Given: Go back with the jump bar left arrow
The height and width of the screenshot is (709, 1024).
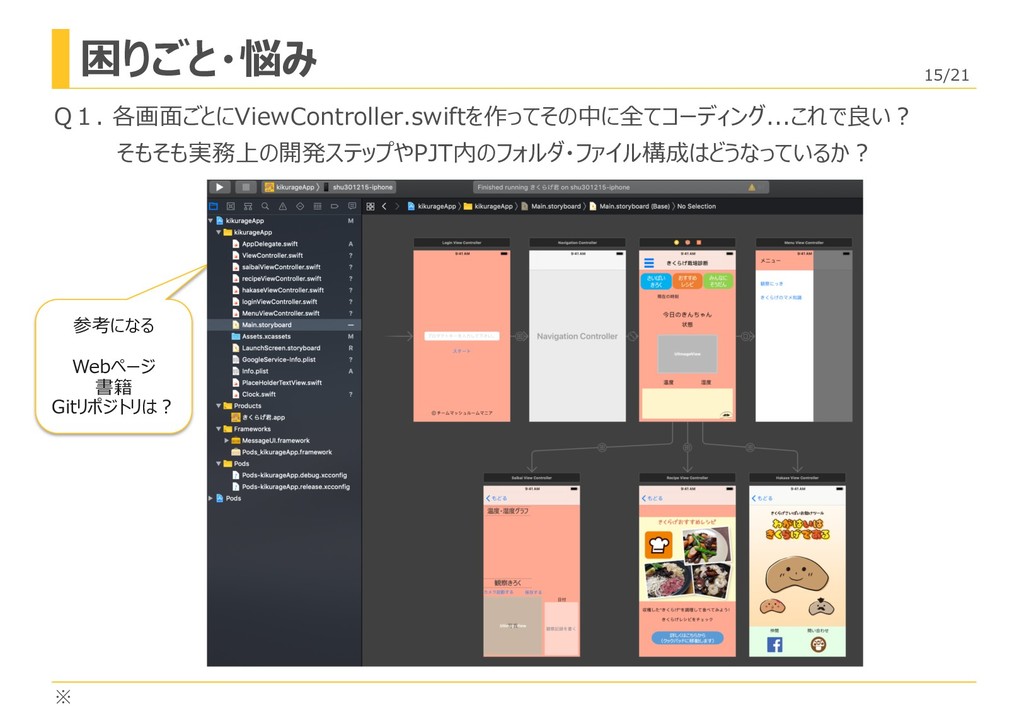Looking at the screenshot, I should [x=384, y=206].
